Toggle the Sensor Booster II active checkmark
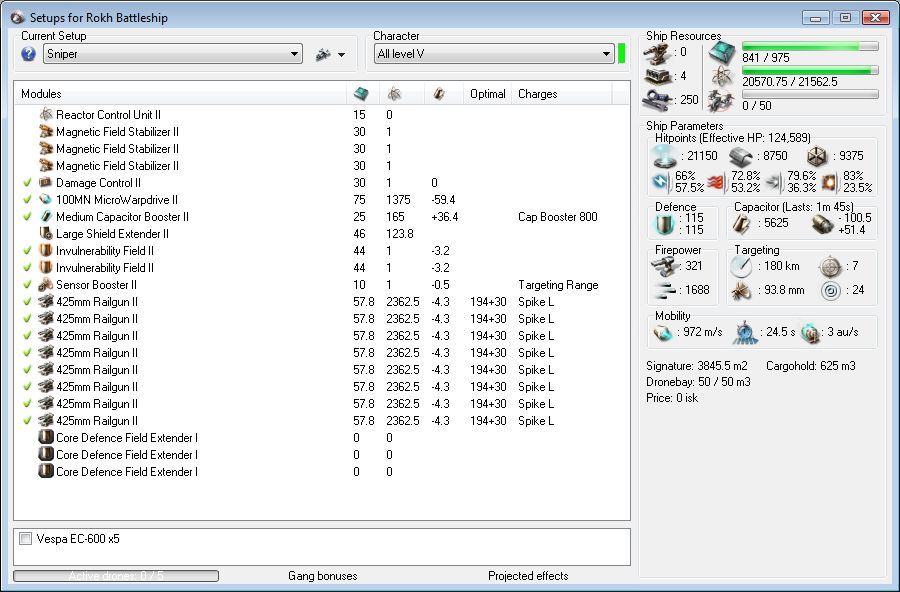The height and width of the screenshot is (592, 900). click(x=27, y=285)
